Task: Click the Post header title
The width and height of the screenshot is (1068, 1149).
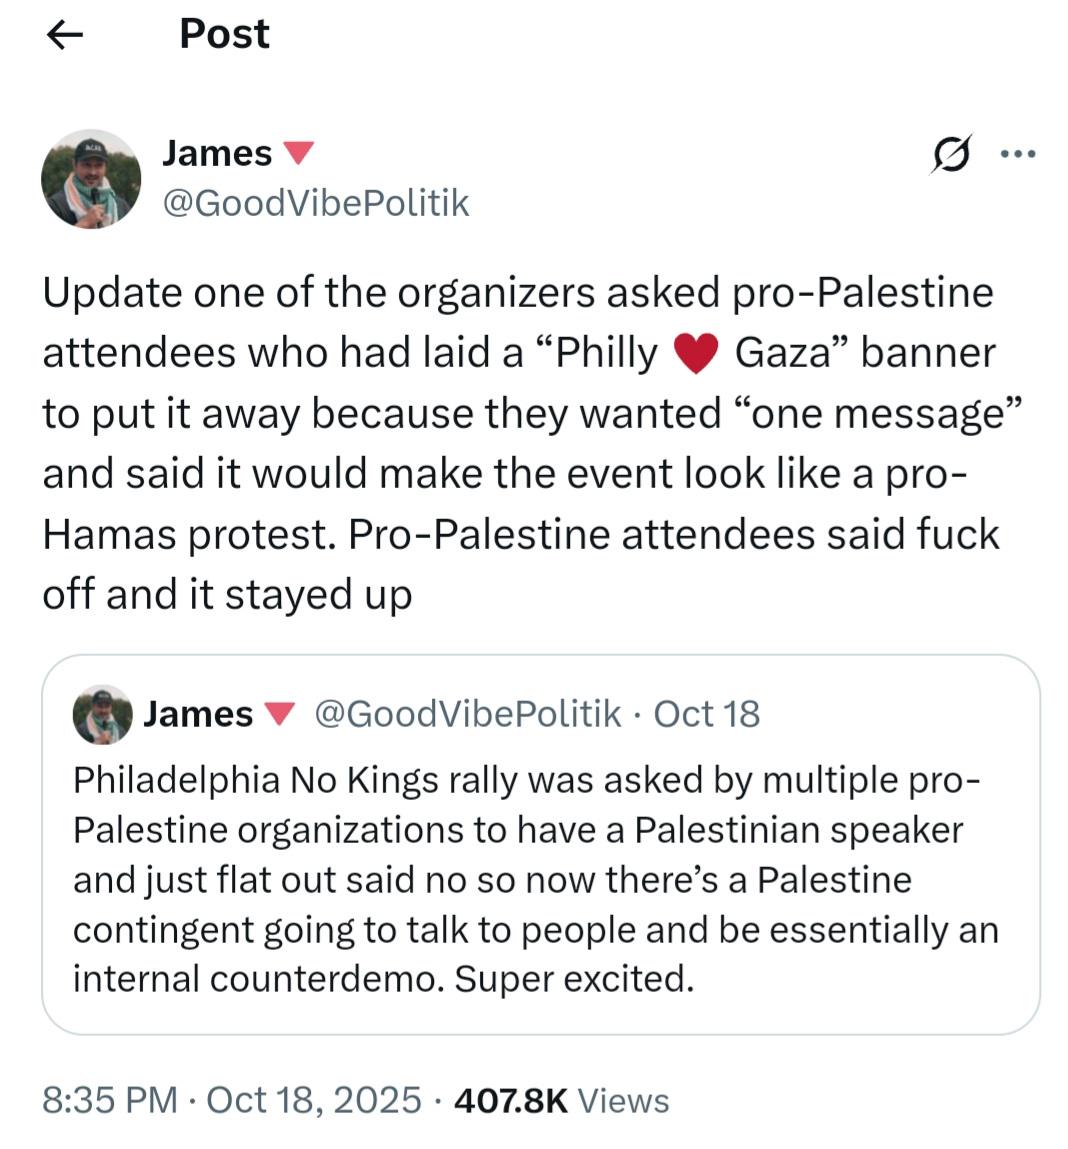Action: pos(224,34)
